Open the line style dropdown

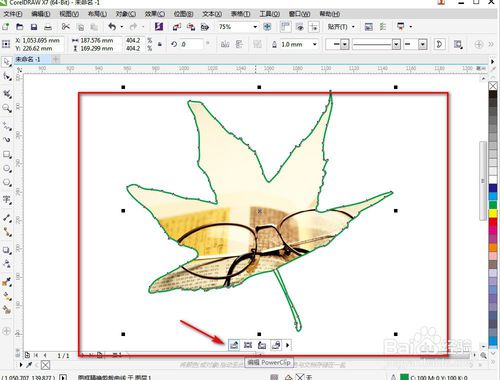[396, 44]
